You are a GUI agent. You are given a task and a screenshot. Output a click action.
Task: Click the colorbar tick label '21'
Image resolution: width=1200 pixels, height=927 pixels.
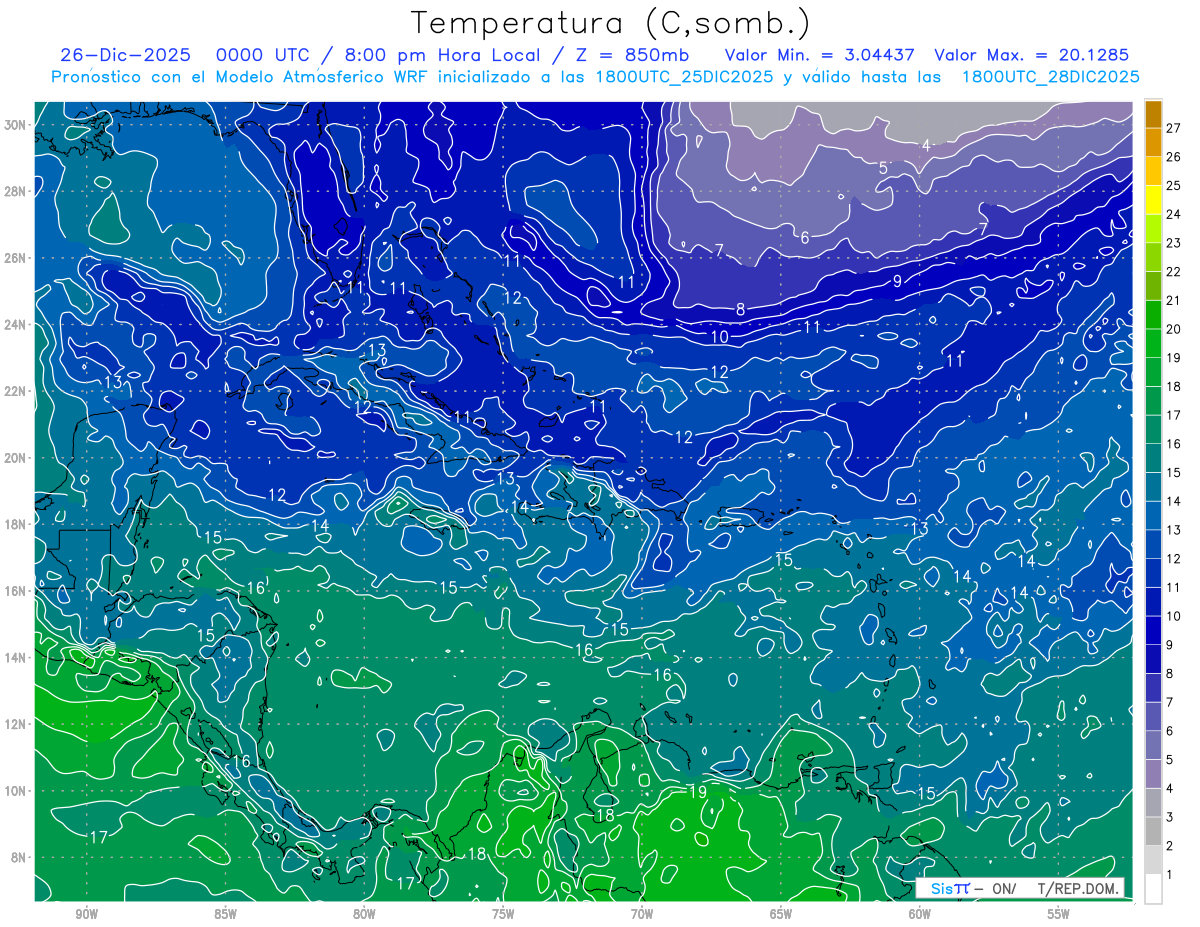click(x=1173, y=300)
